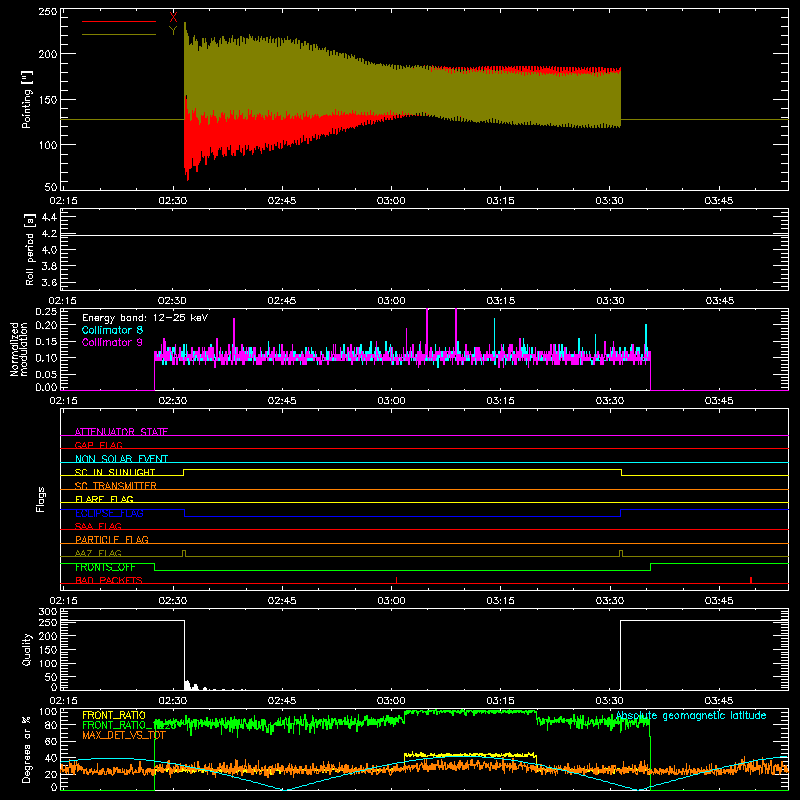The image size is (800, 800).
Task: Click the first BAD_PACKETS spike near 03:00
Action: pos(396,580)
